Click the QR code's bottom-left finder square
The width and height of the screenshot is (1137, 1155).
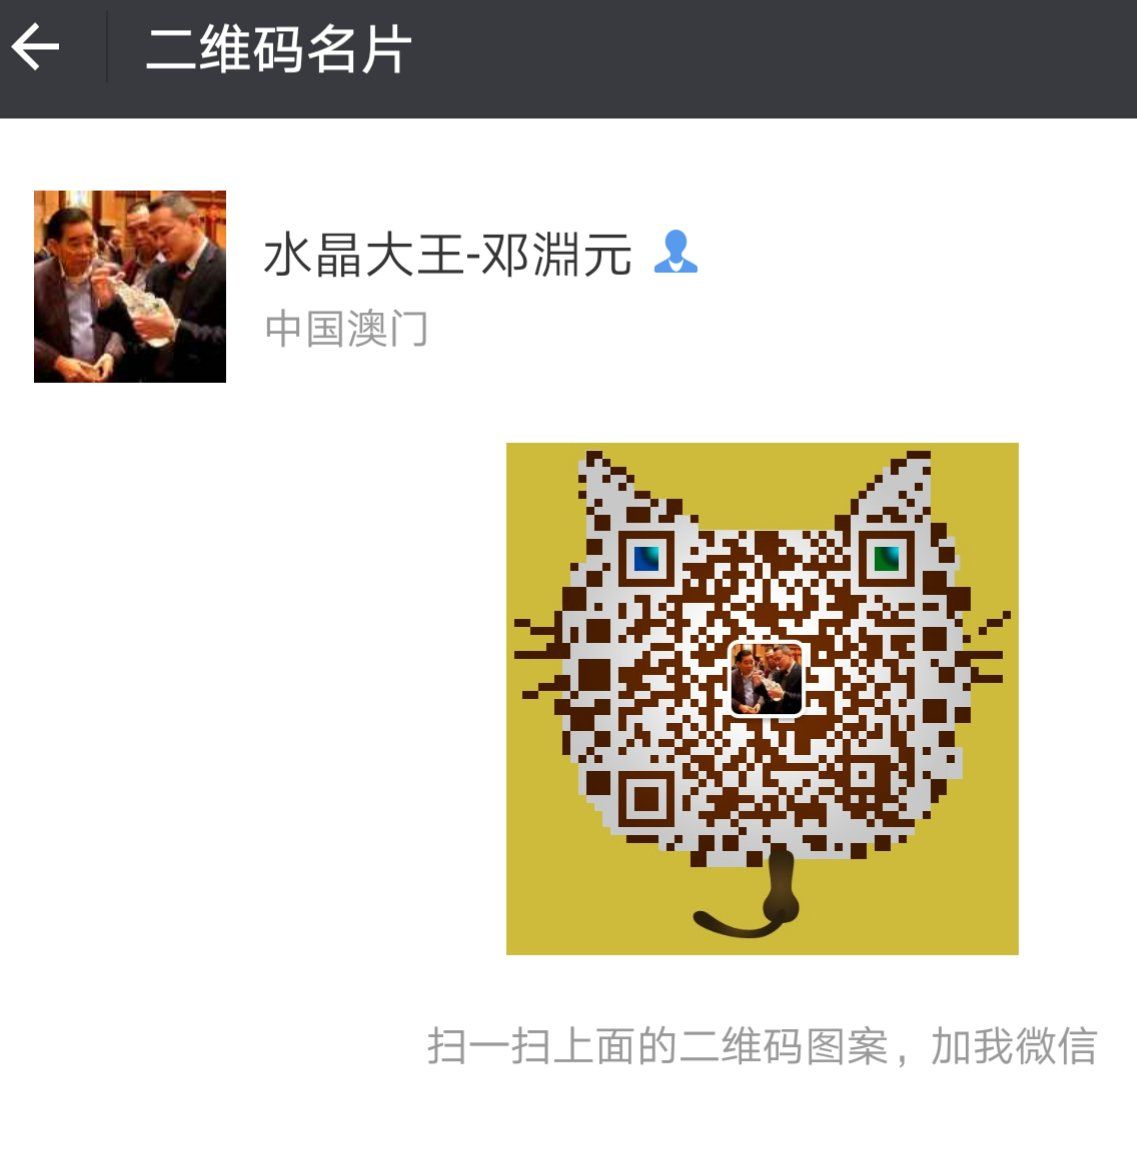click(x=647, y=799)
